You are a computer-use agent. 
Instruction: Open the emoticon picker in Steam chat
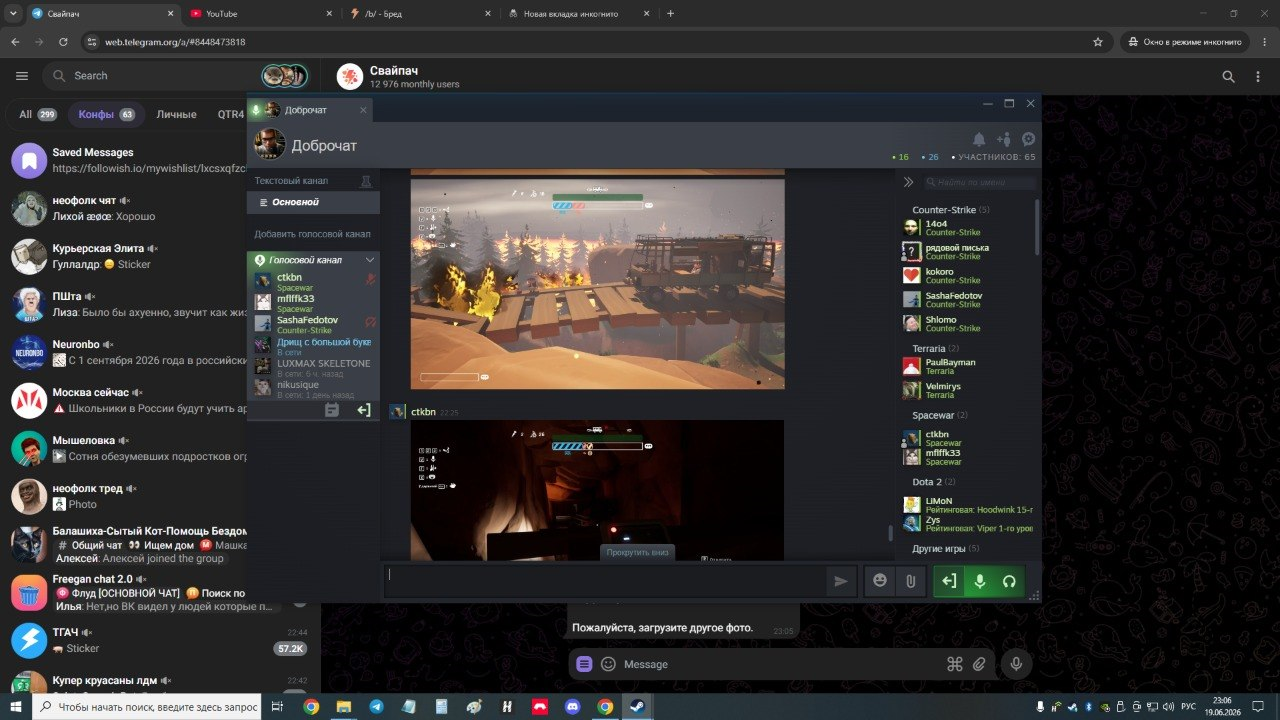pos(880,581)
